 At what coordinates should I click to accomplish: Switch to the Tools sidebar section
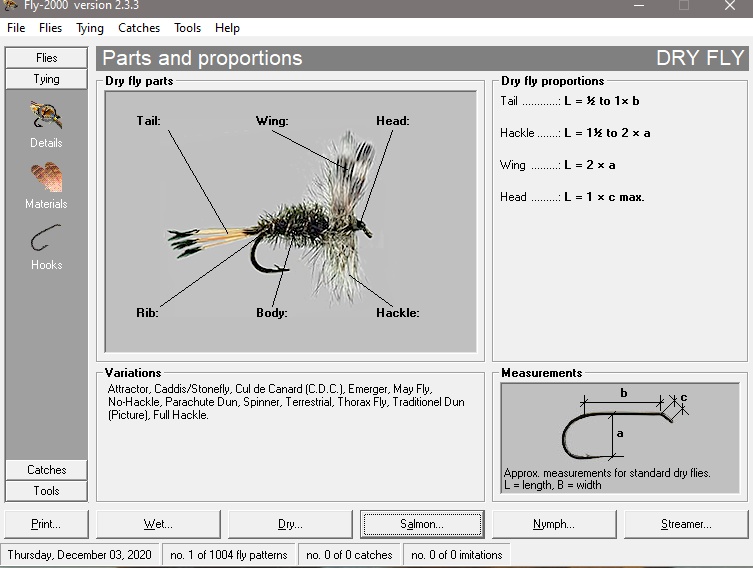(47, 491)
